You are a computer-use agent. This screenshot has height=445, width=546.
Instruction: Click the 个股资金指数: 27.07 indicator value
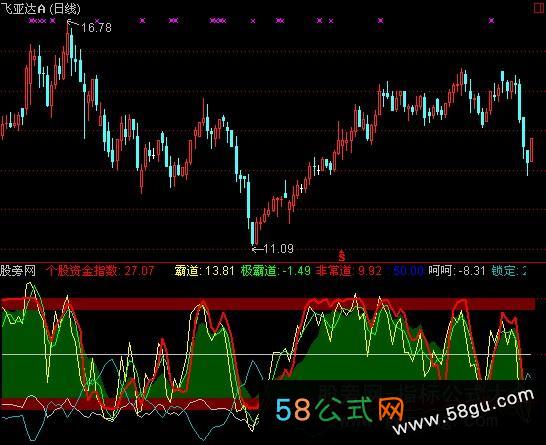click(x=100, y=271)
